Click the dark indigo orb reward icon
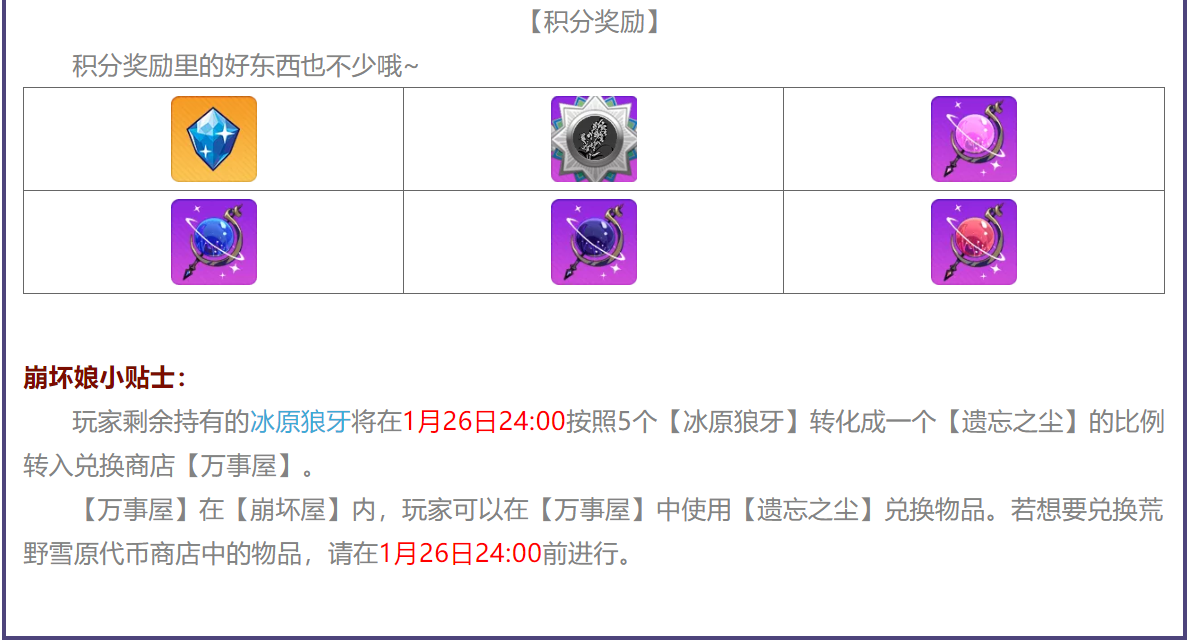 (594, 242)
